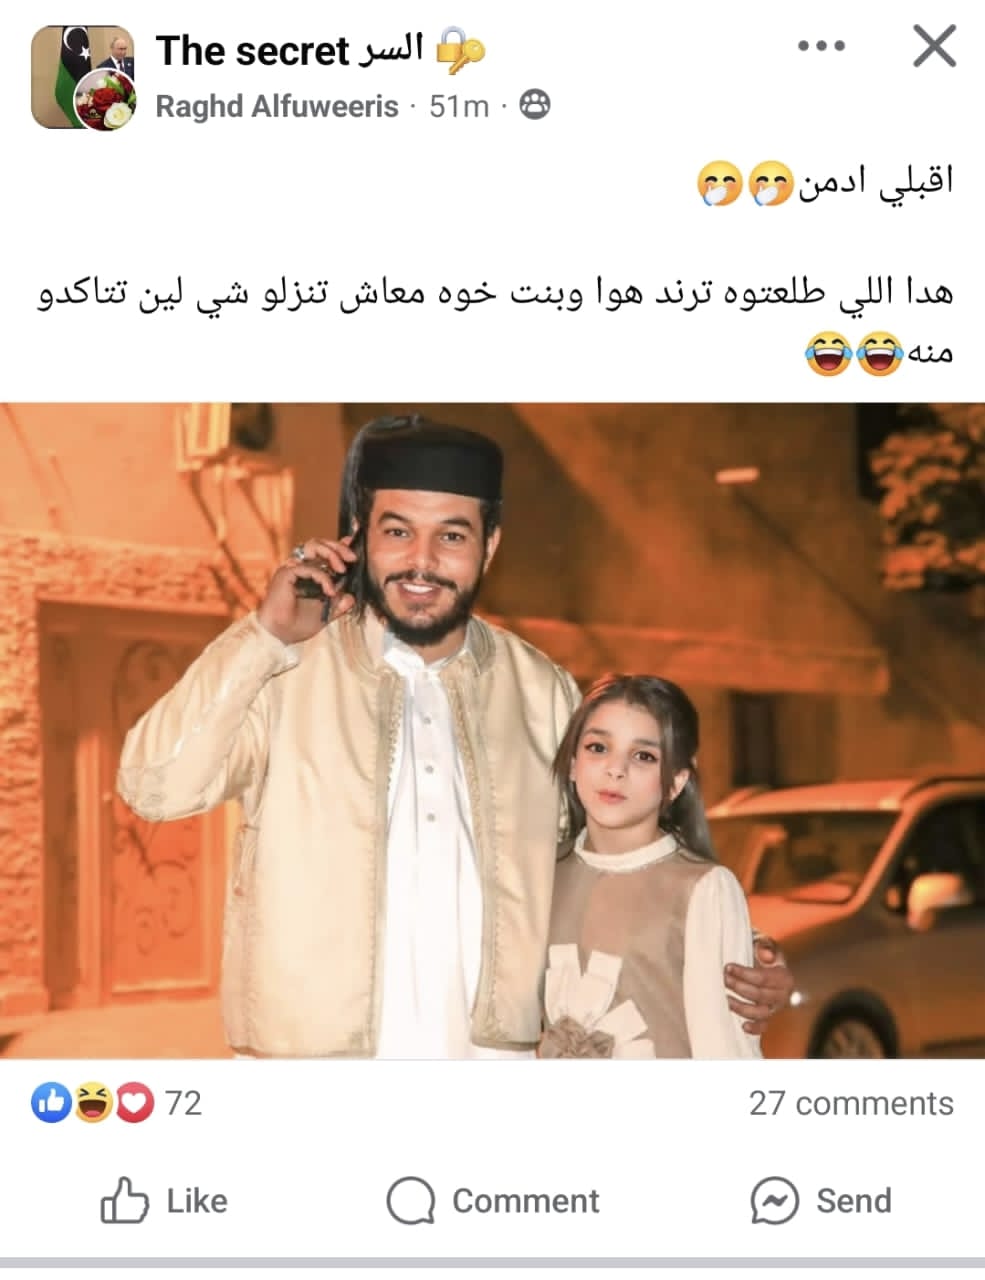View Raghd Alfuweeris profile name link
This screenshot has width=985, height=1280.
point(277,106)
